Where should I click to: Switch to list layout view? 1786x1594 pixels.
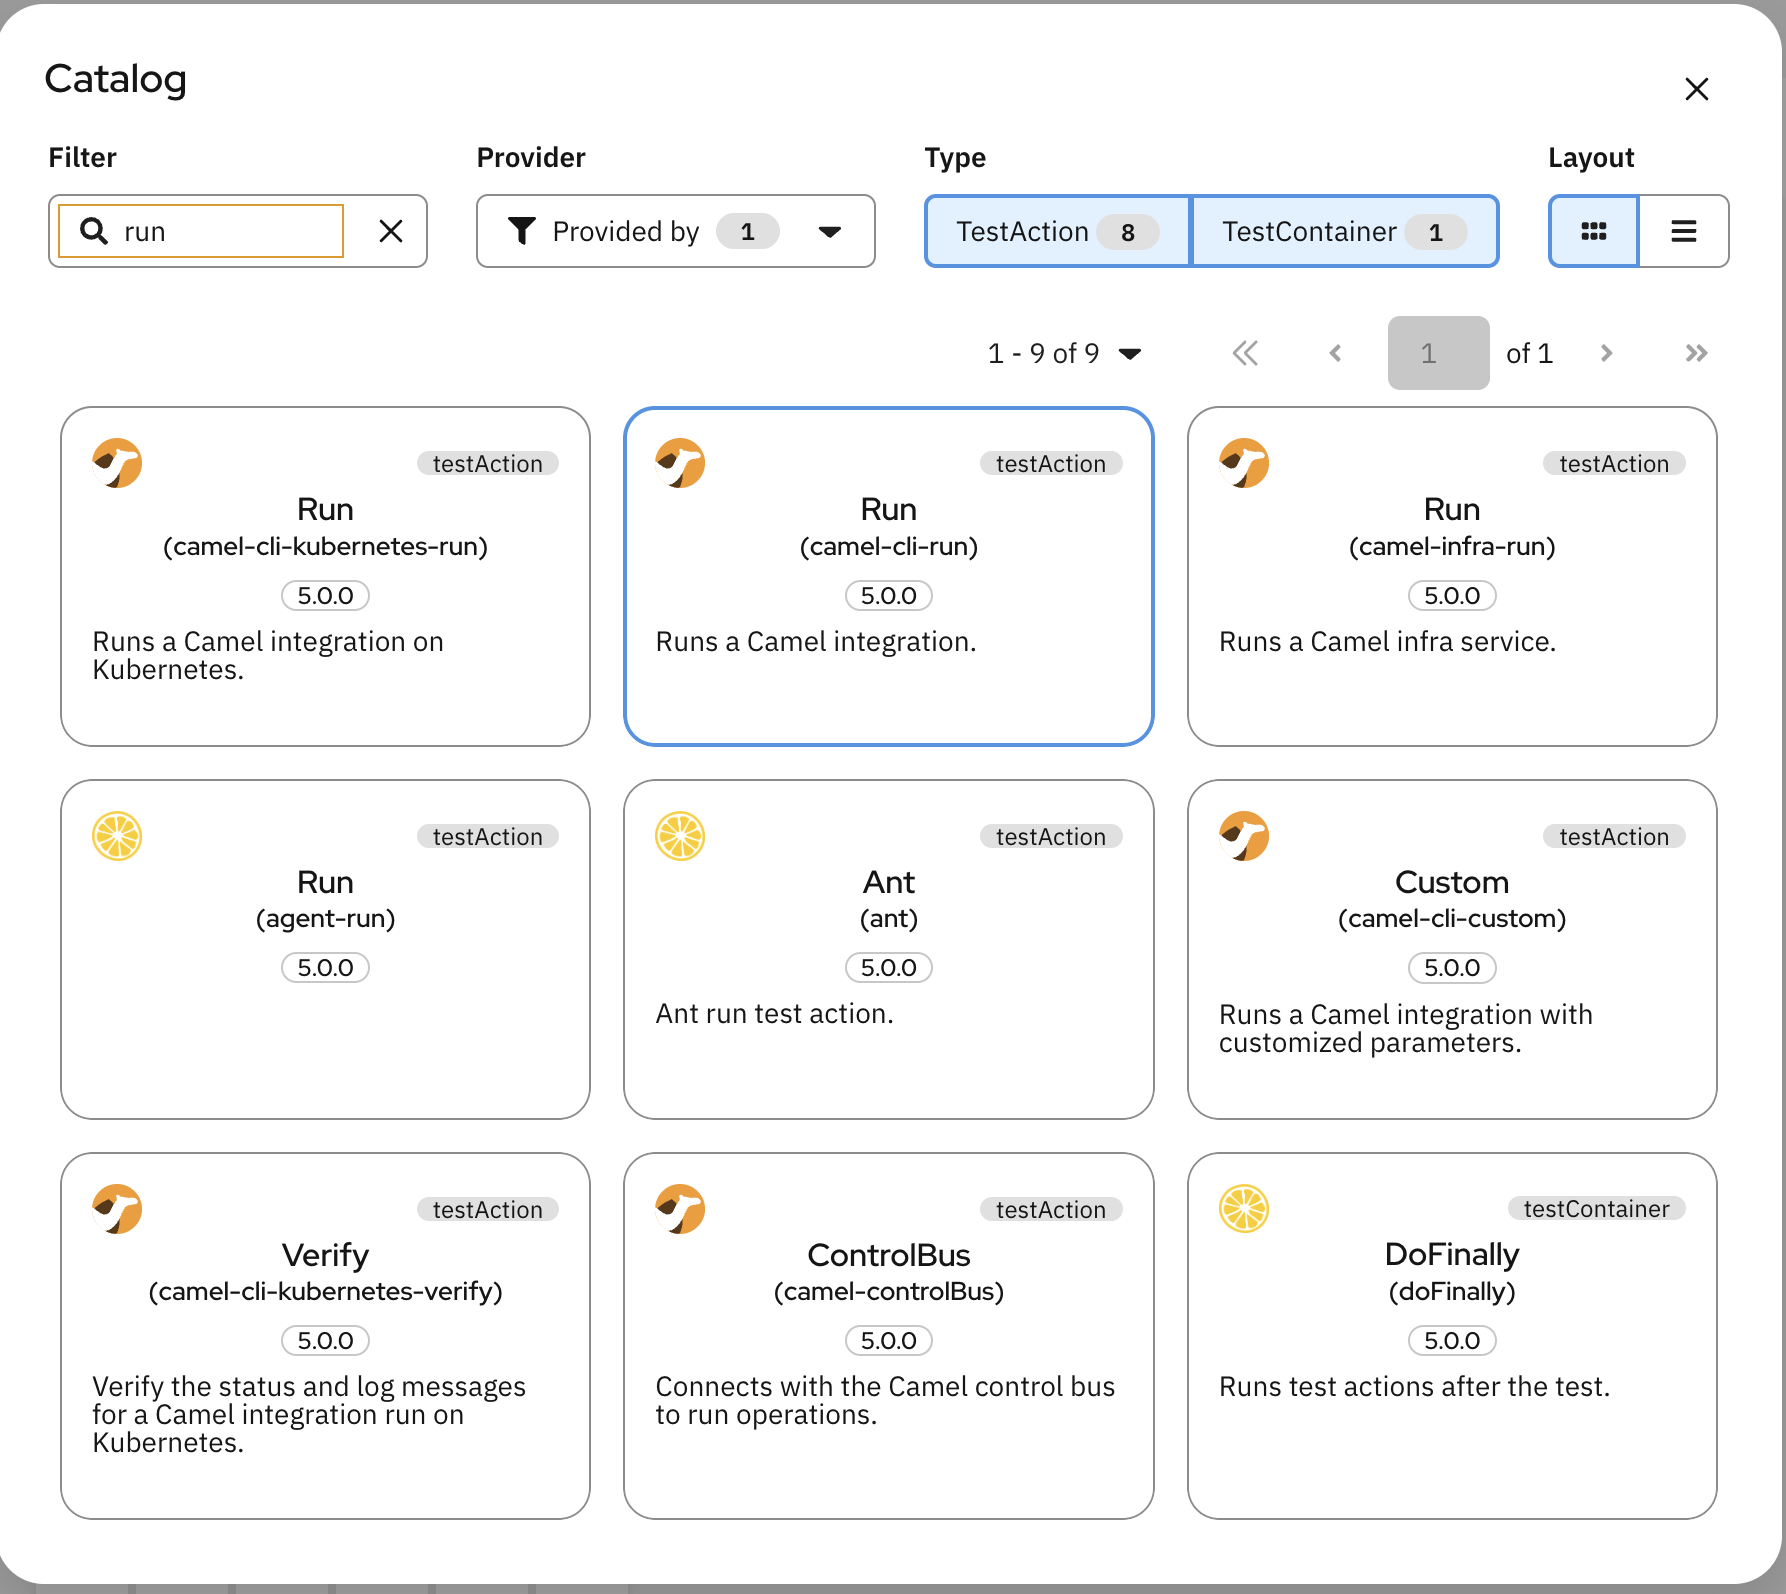(x=1684, y=231)
